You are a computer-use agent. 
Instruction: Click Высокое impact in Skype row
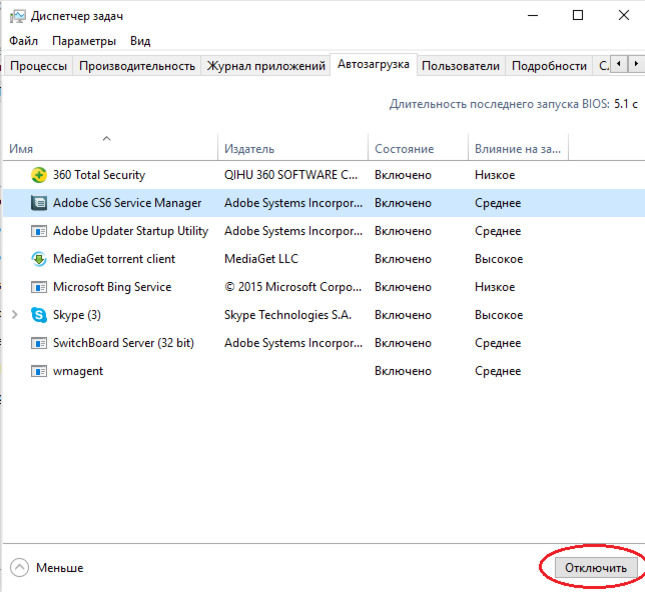tap(499, 315)
